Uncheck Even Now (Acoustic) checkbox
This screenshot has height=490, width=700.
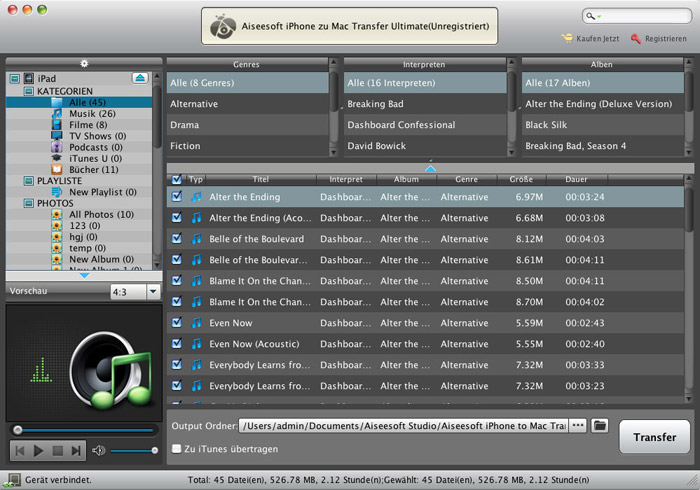(x=177, y=343)
